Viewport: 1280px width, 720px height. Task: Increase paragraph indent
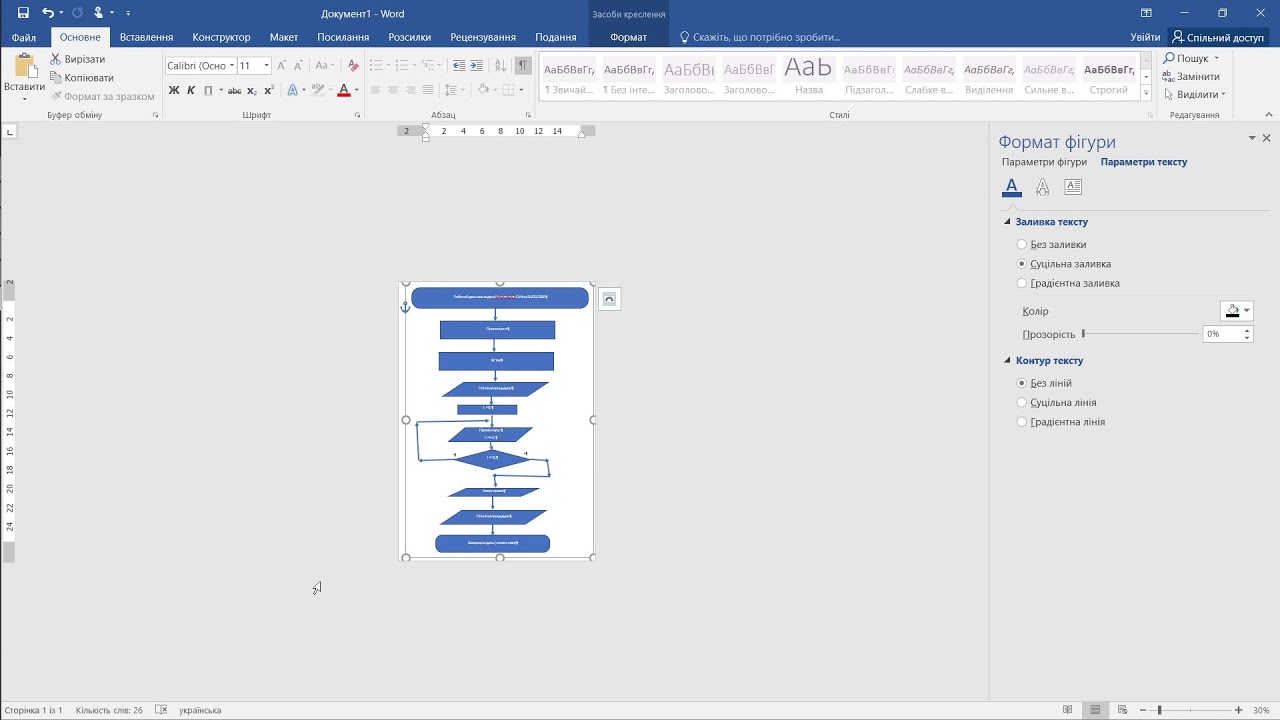478,65
